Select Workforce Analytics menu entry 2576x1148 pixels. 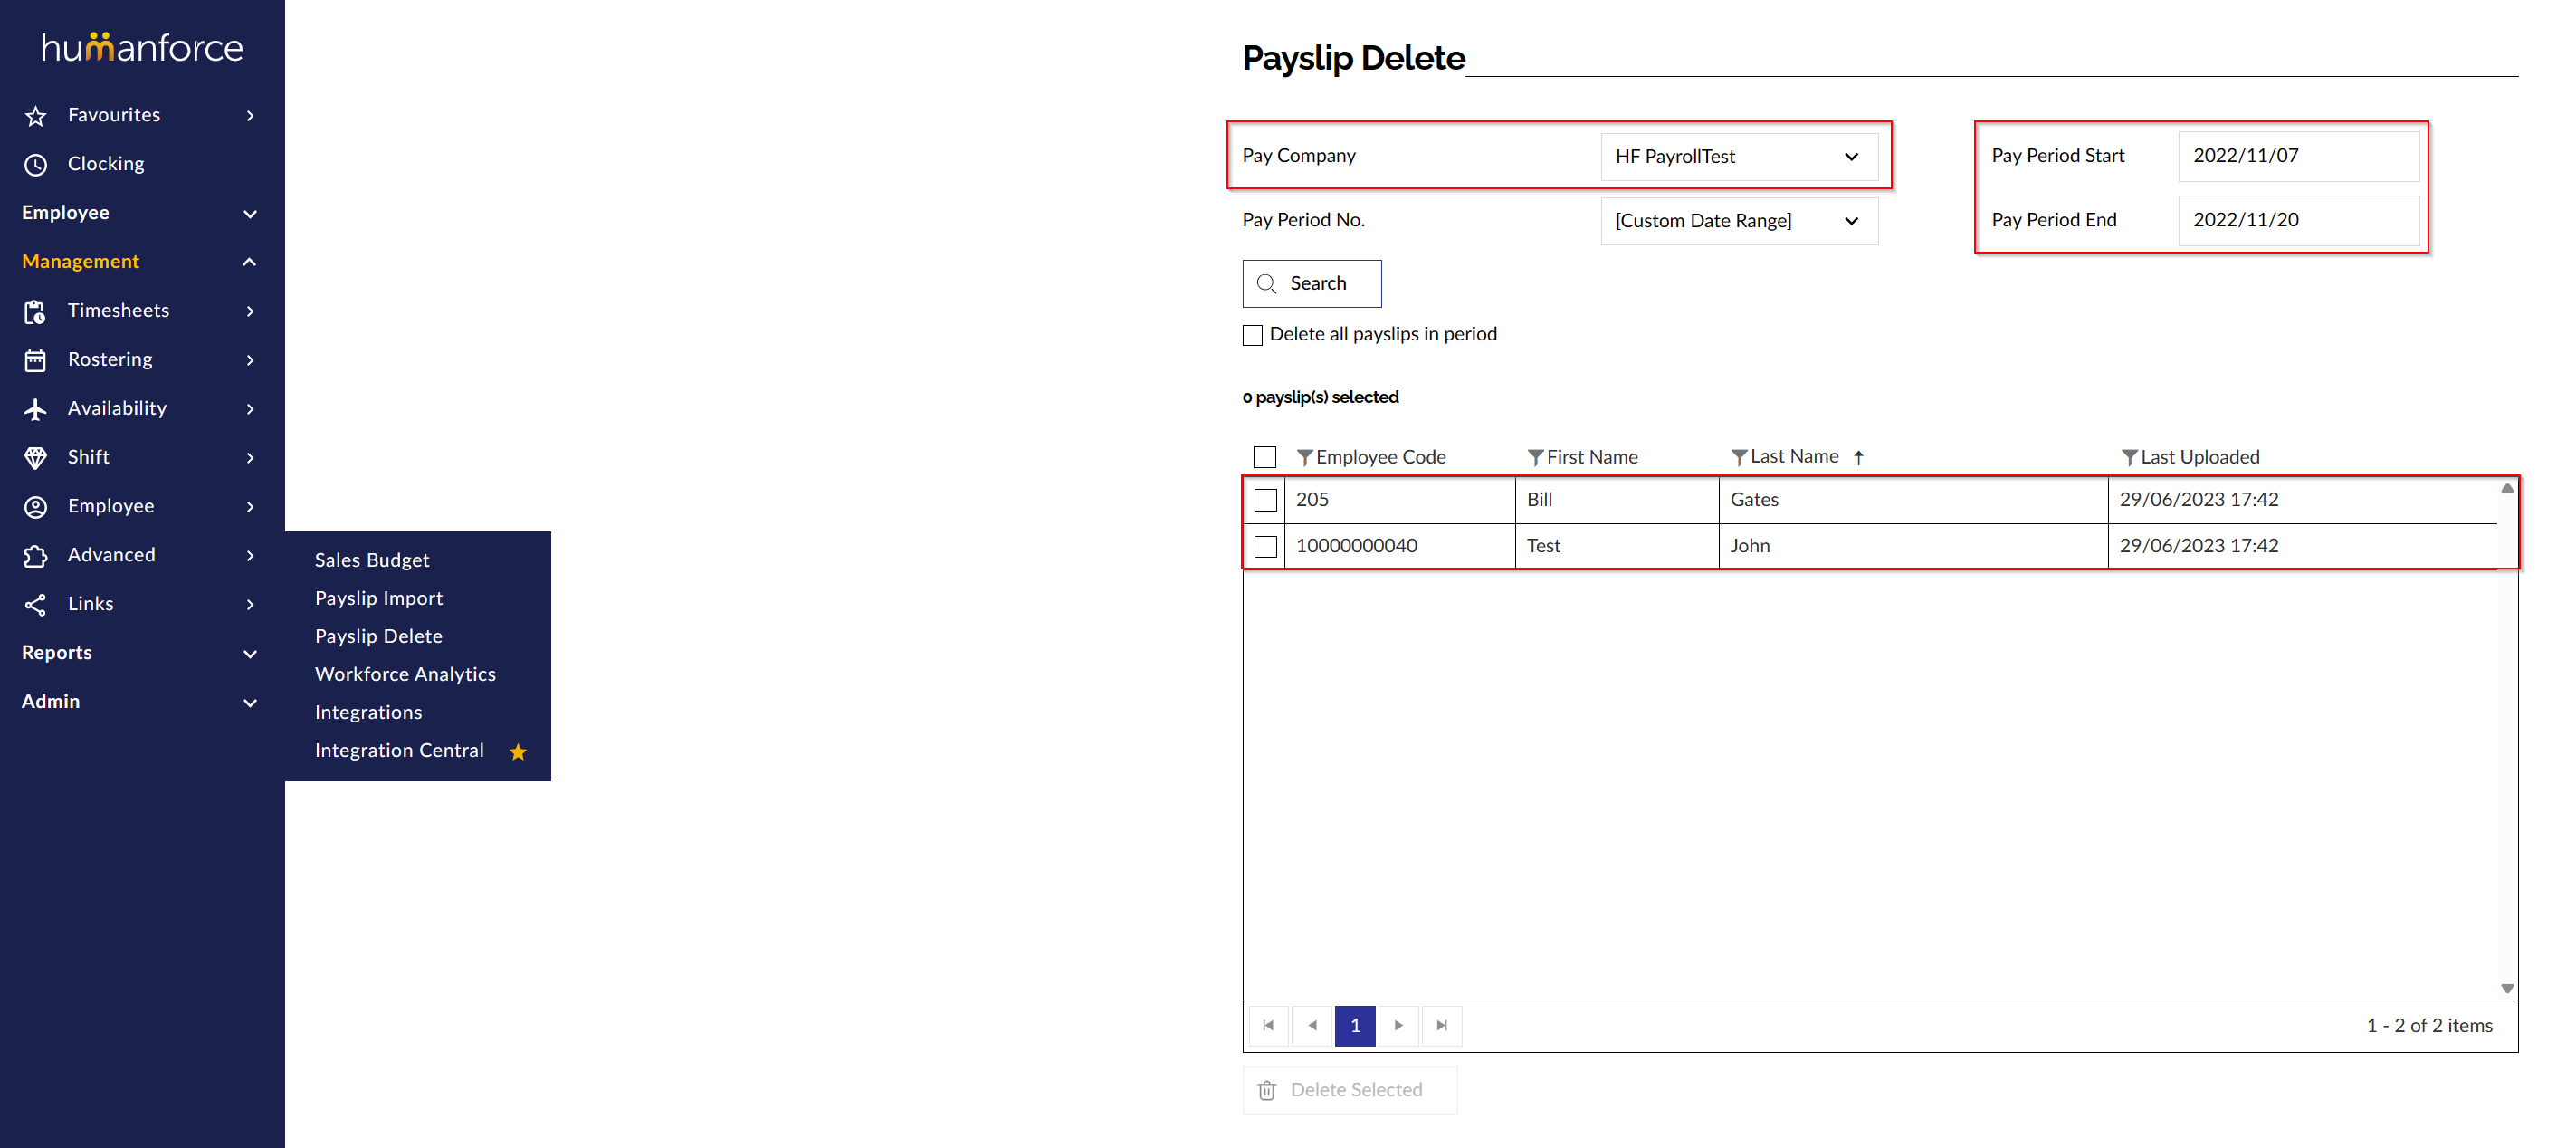pos(405,674)
